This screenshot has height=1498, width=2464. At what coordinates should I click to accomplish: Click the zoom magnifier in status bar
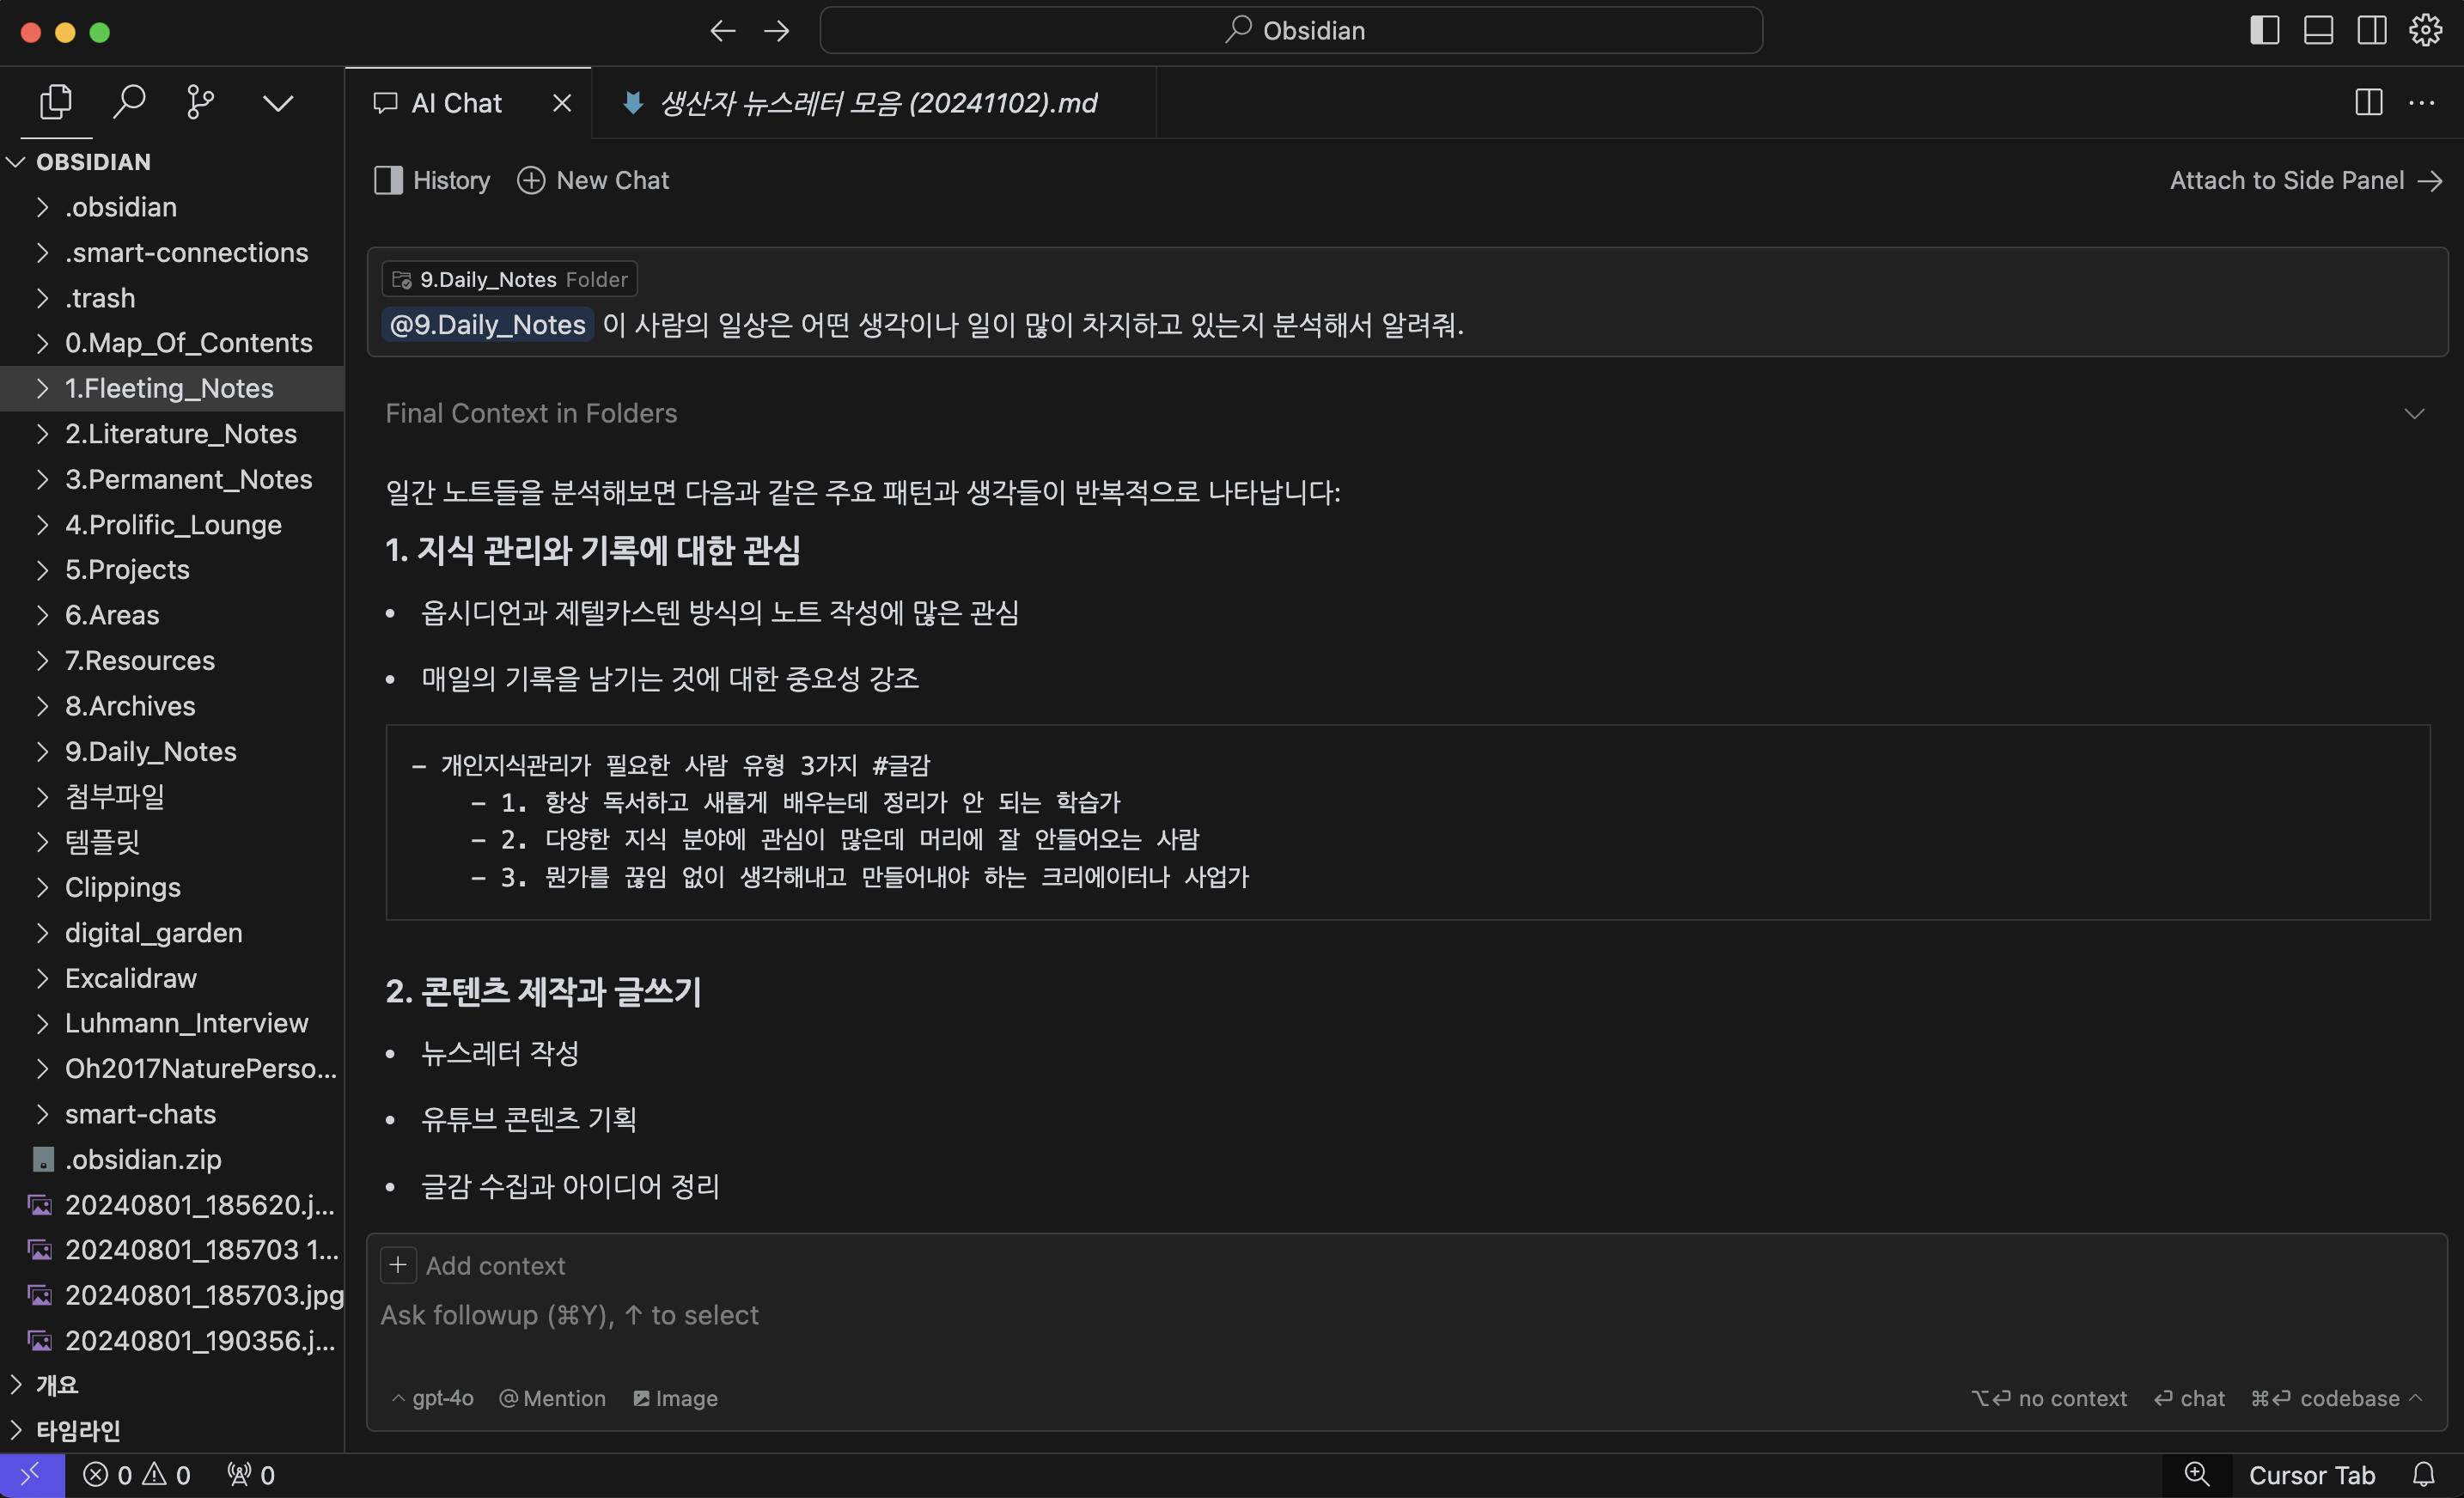coord(2196,1474)
